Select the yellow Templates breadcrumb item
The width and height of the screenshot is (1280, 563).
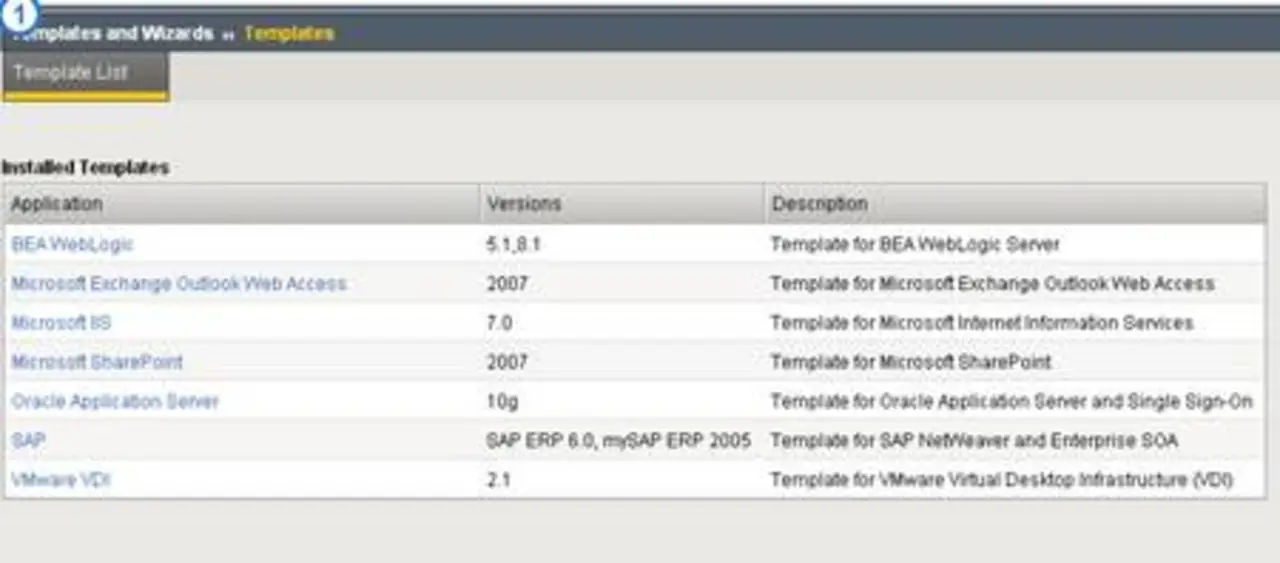(x=289, y=34)
